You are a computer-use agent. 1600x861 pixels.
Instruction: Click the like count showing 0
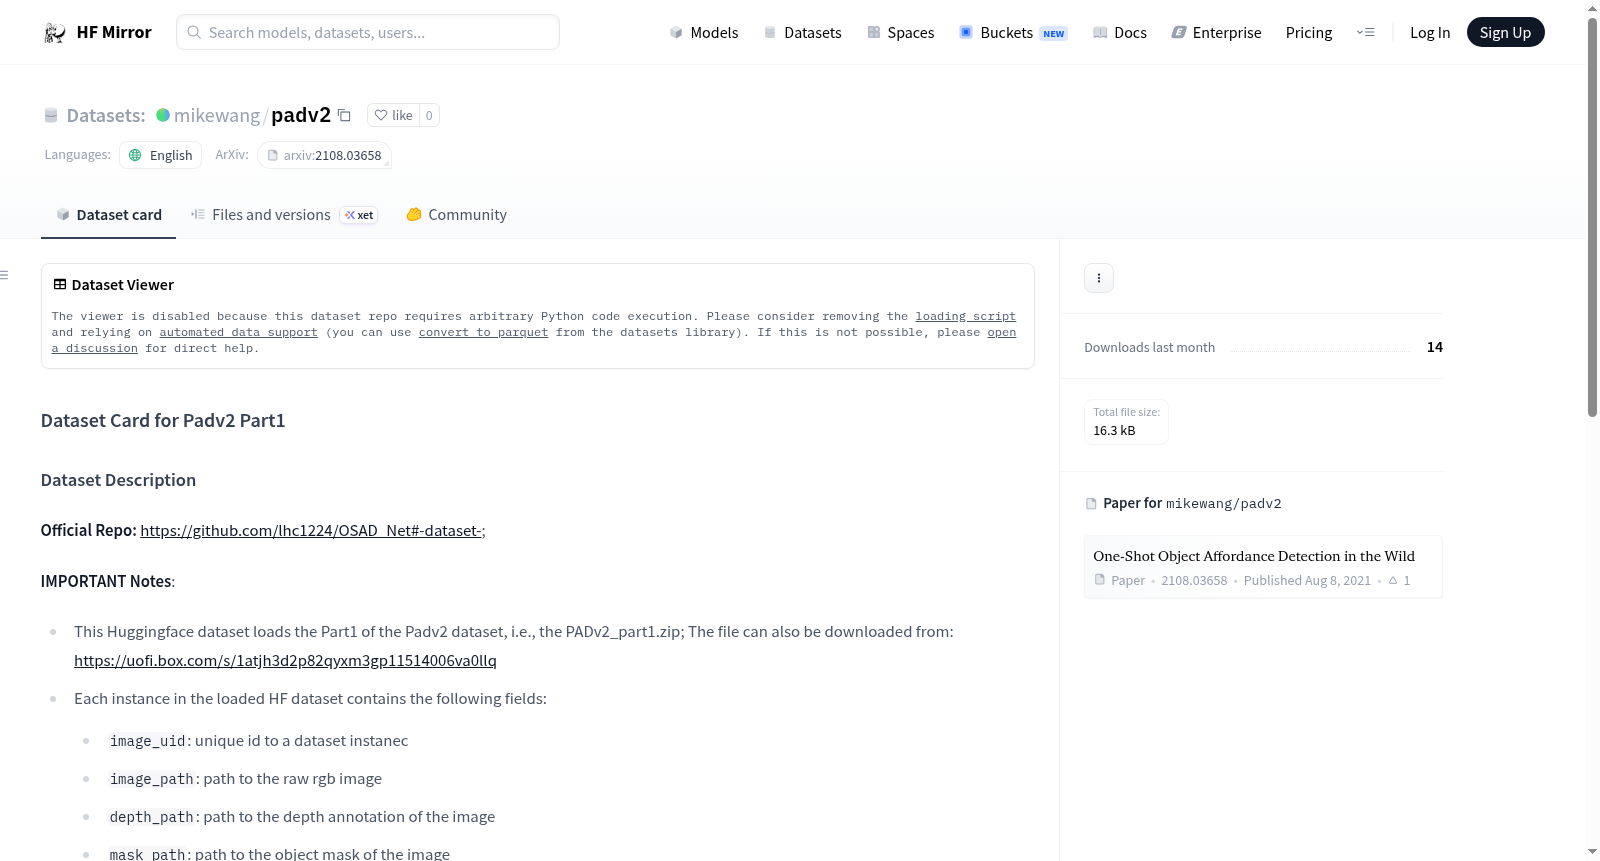429,115
